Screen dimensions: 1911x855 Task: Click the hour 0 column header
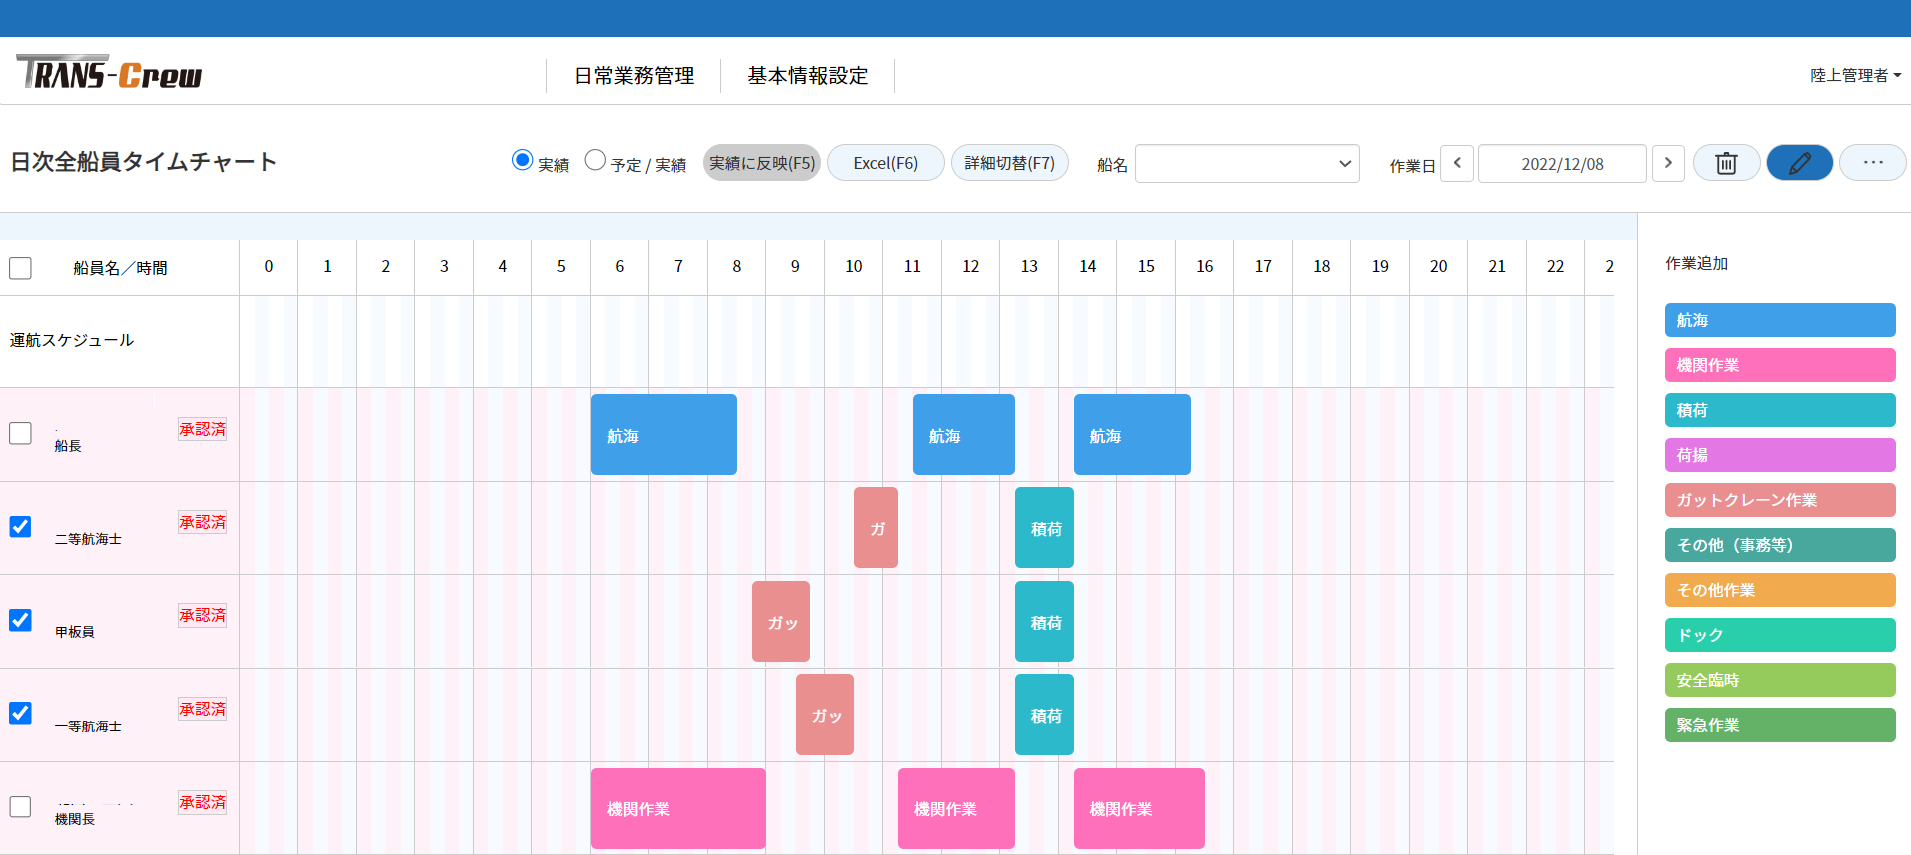[268, 266]
